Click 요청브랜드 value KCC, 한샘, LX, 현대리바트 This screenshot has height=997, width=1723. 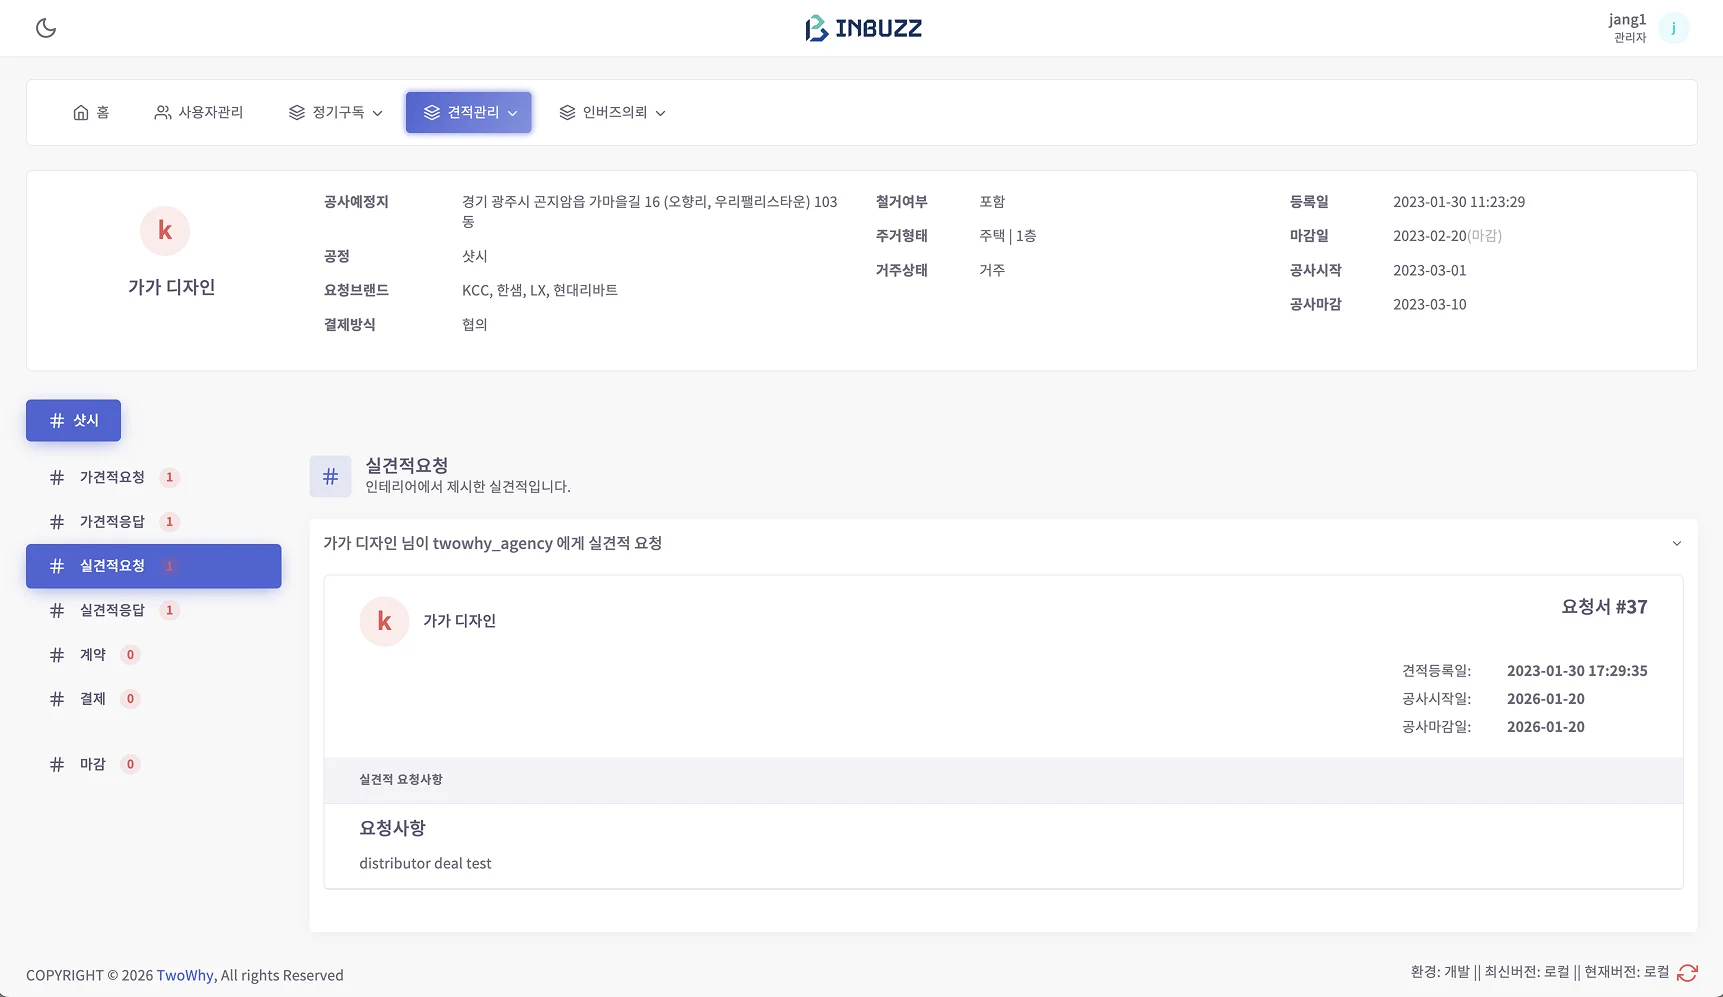click(x=540, y=290)
